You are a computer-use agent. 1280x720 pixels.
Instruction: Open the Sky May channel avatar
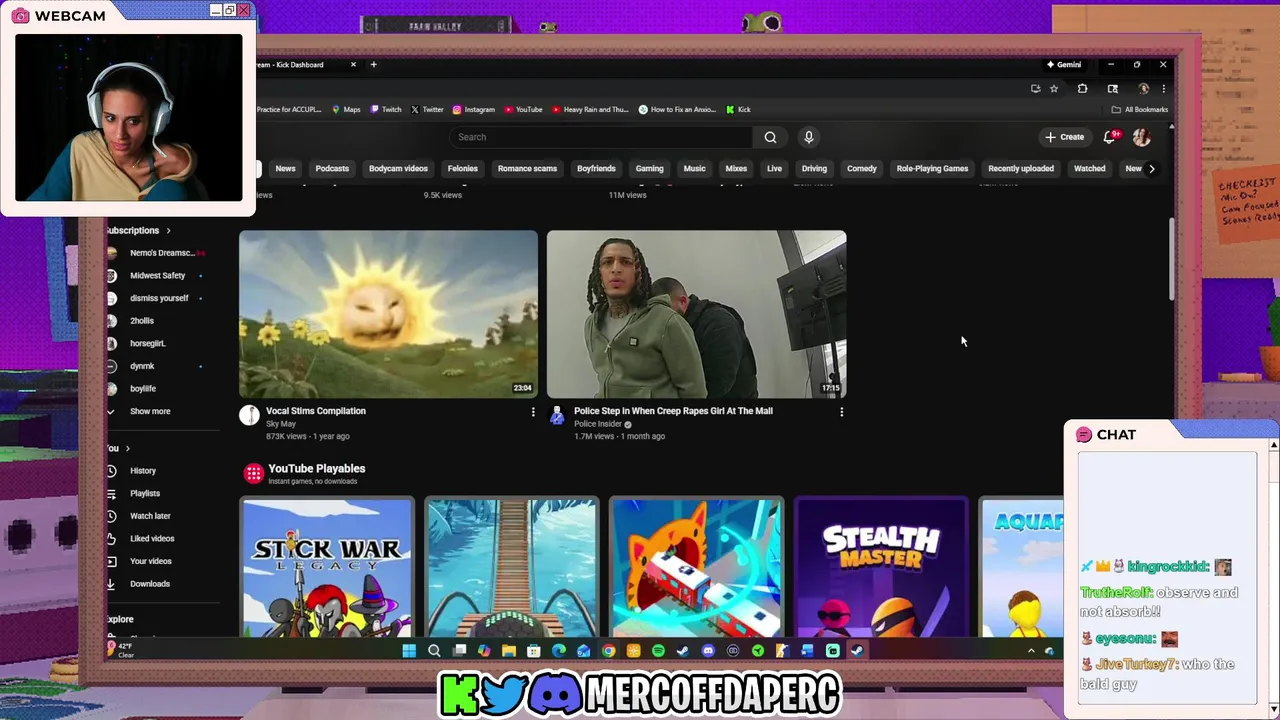(249, 415)
